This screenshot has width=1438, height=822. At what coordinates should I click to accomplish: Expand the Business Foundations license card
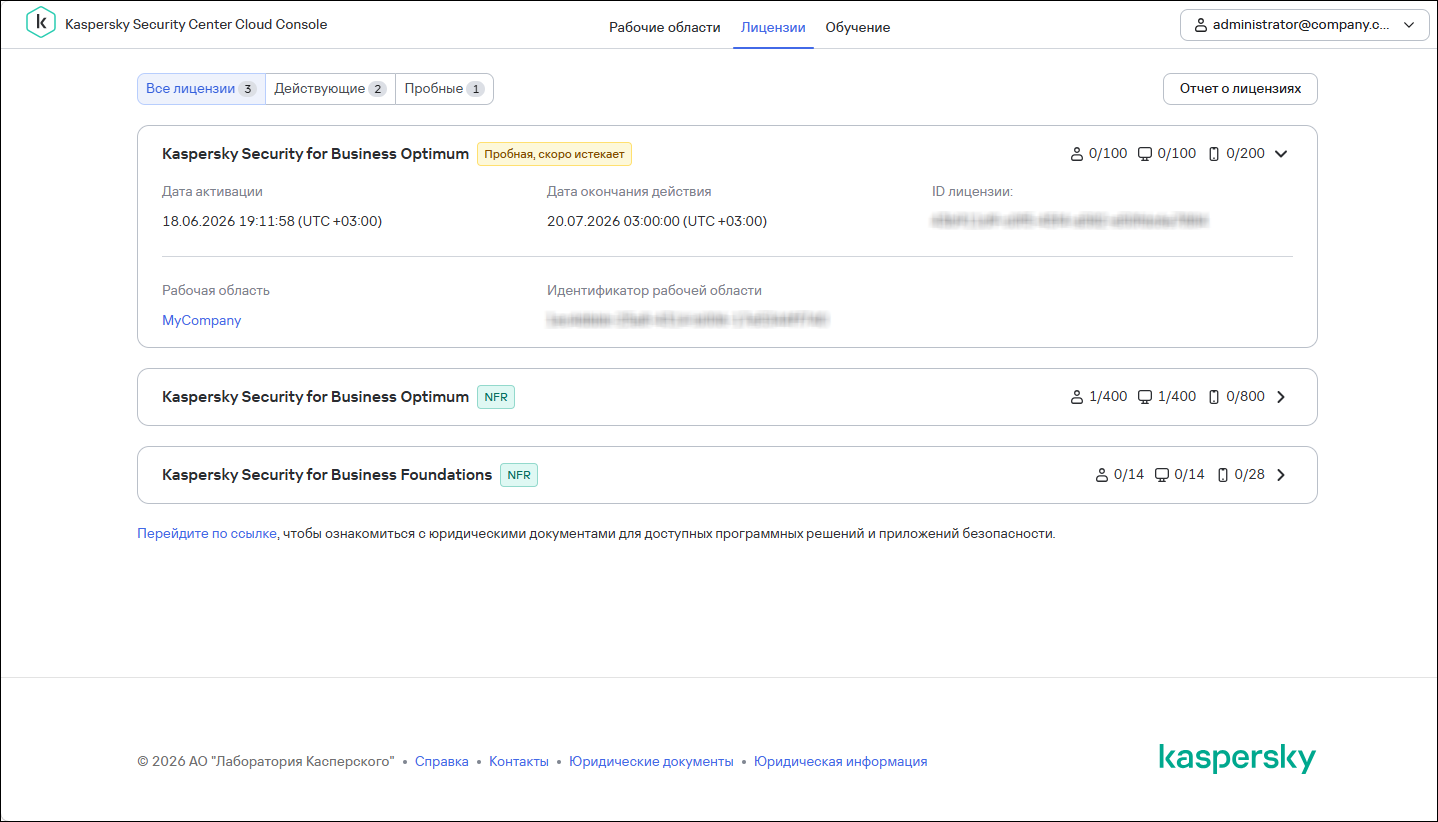(x=1281, y=475)
